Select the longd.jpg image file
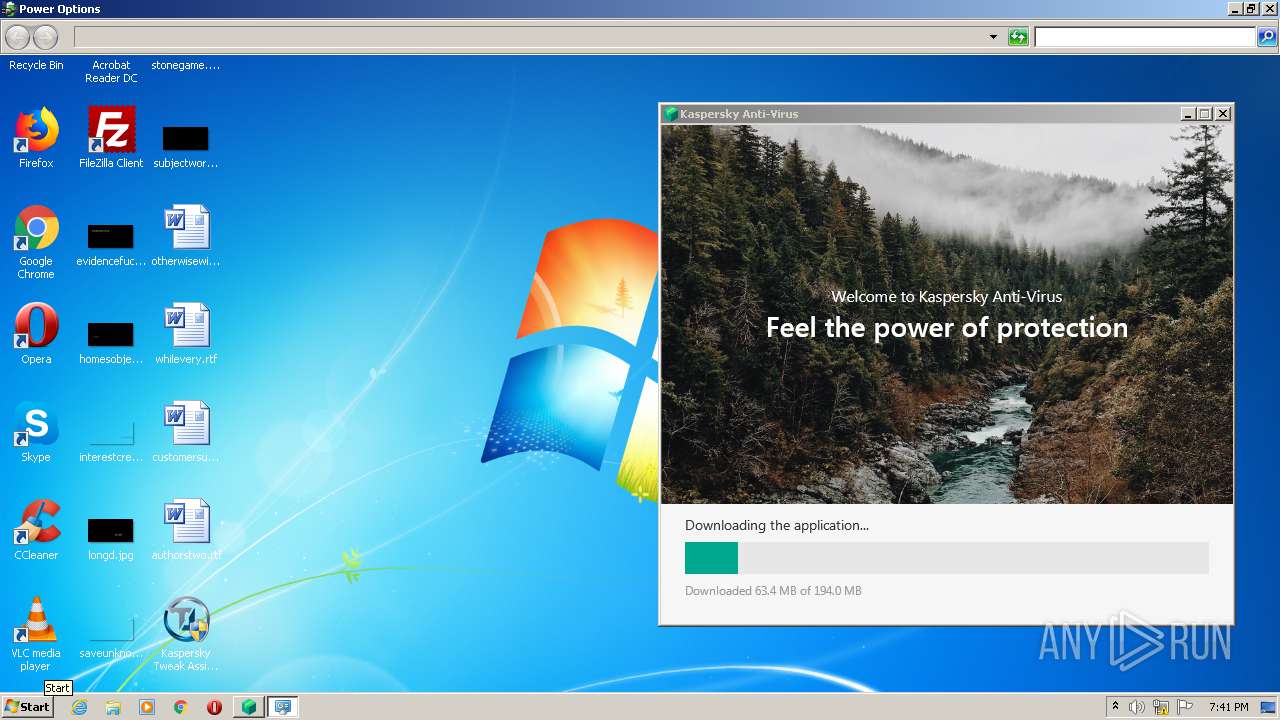This screenshot has width=1280, height=720. 111,538
